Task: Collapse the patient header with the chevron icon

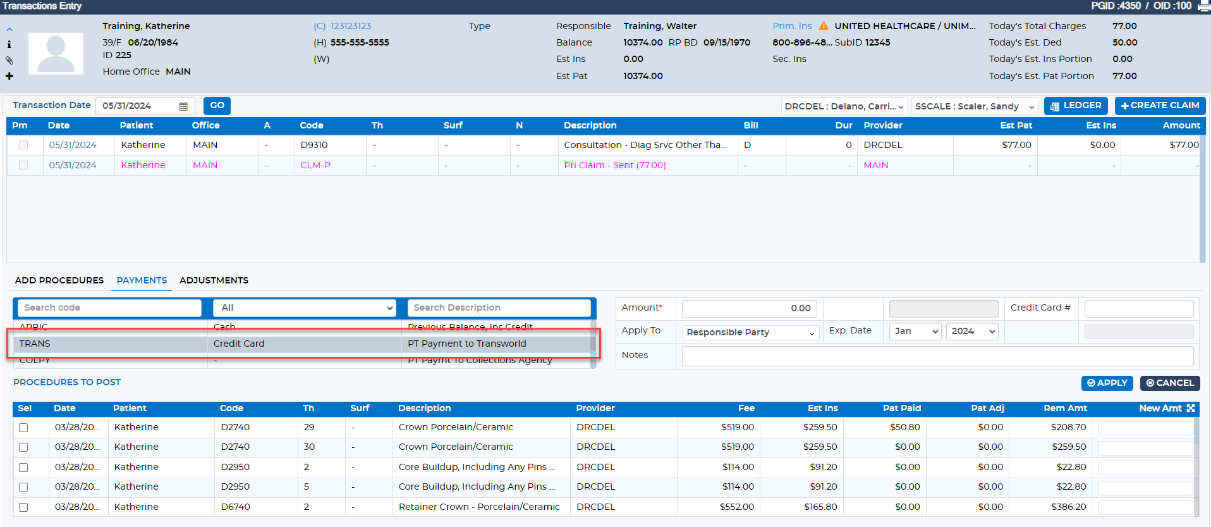Action: pyautogui.click(x=9, y=29)
